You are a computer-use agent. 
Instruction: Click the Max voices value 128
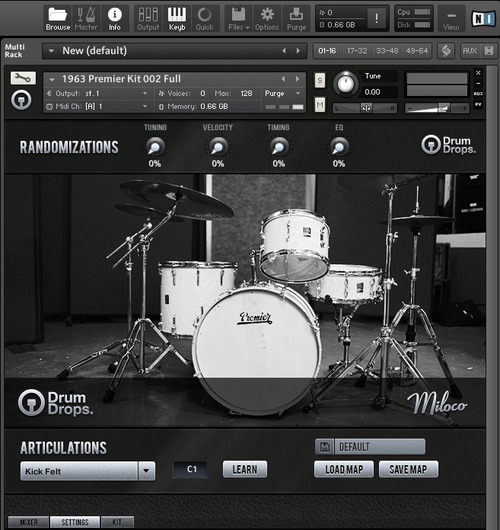pyautogui.click(x=246, y=93)
